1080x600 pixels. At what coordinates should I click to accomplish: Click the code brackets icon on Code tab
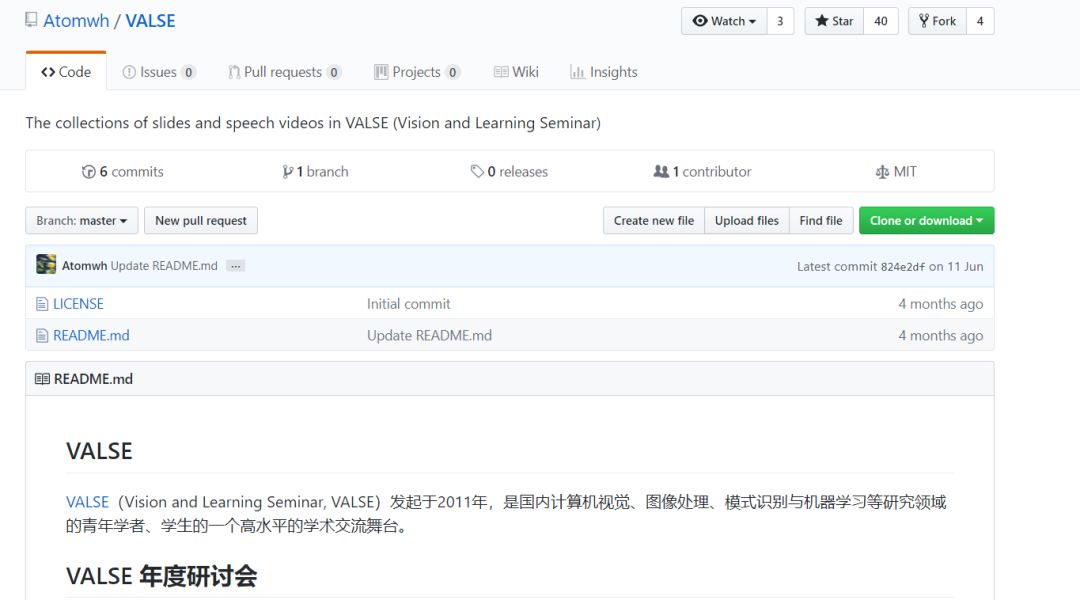coord(48,72)
